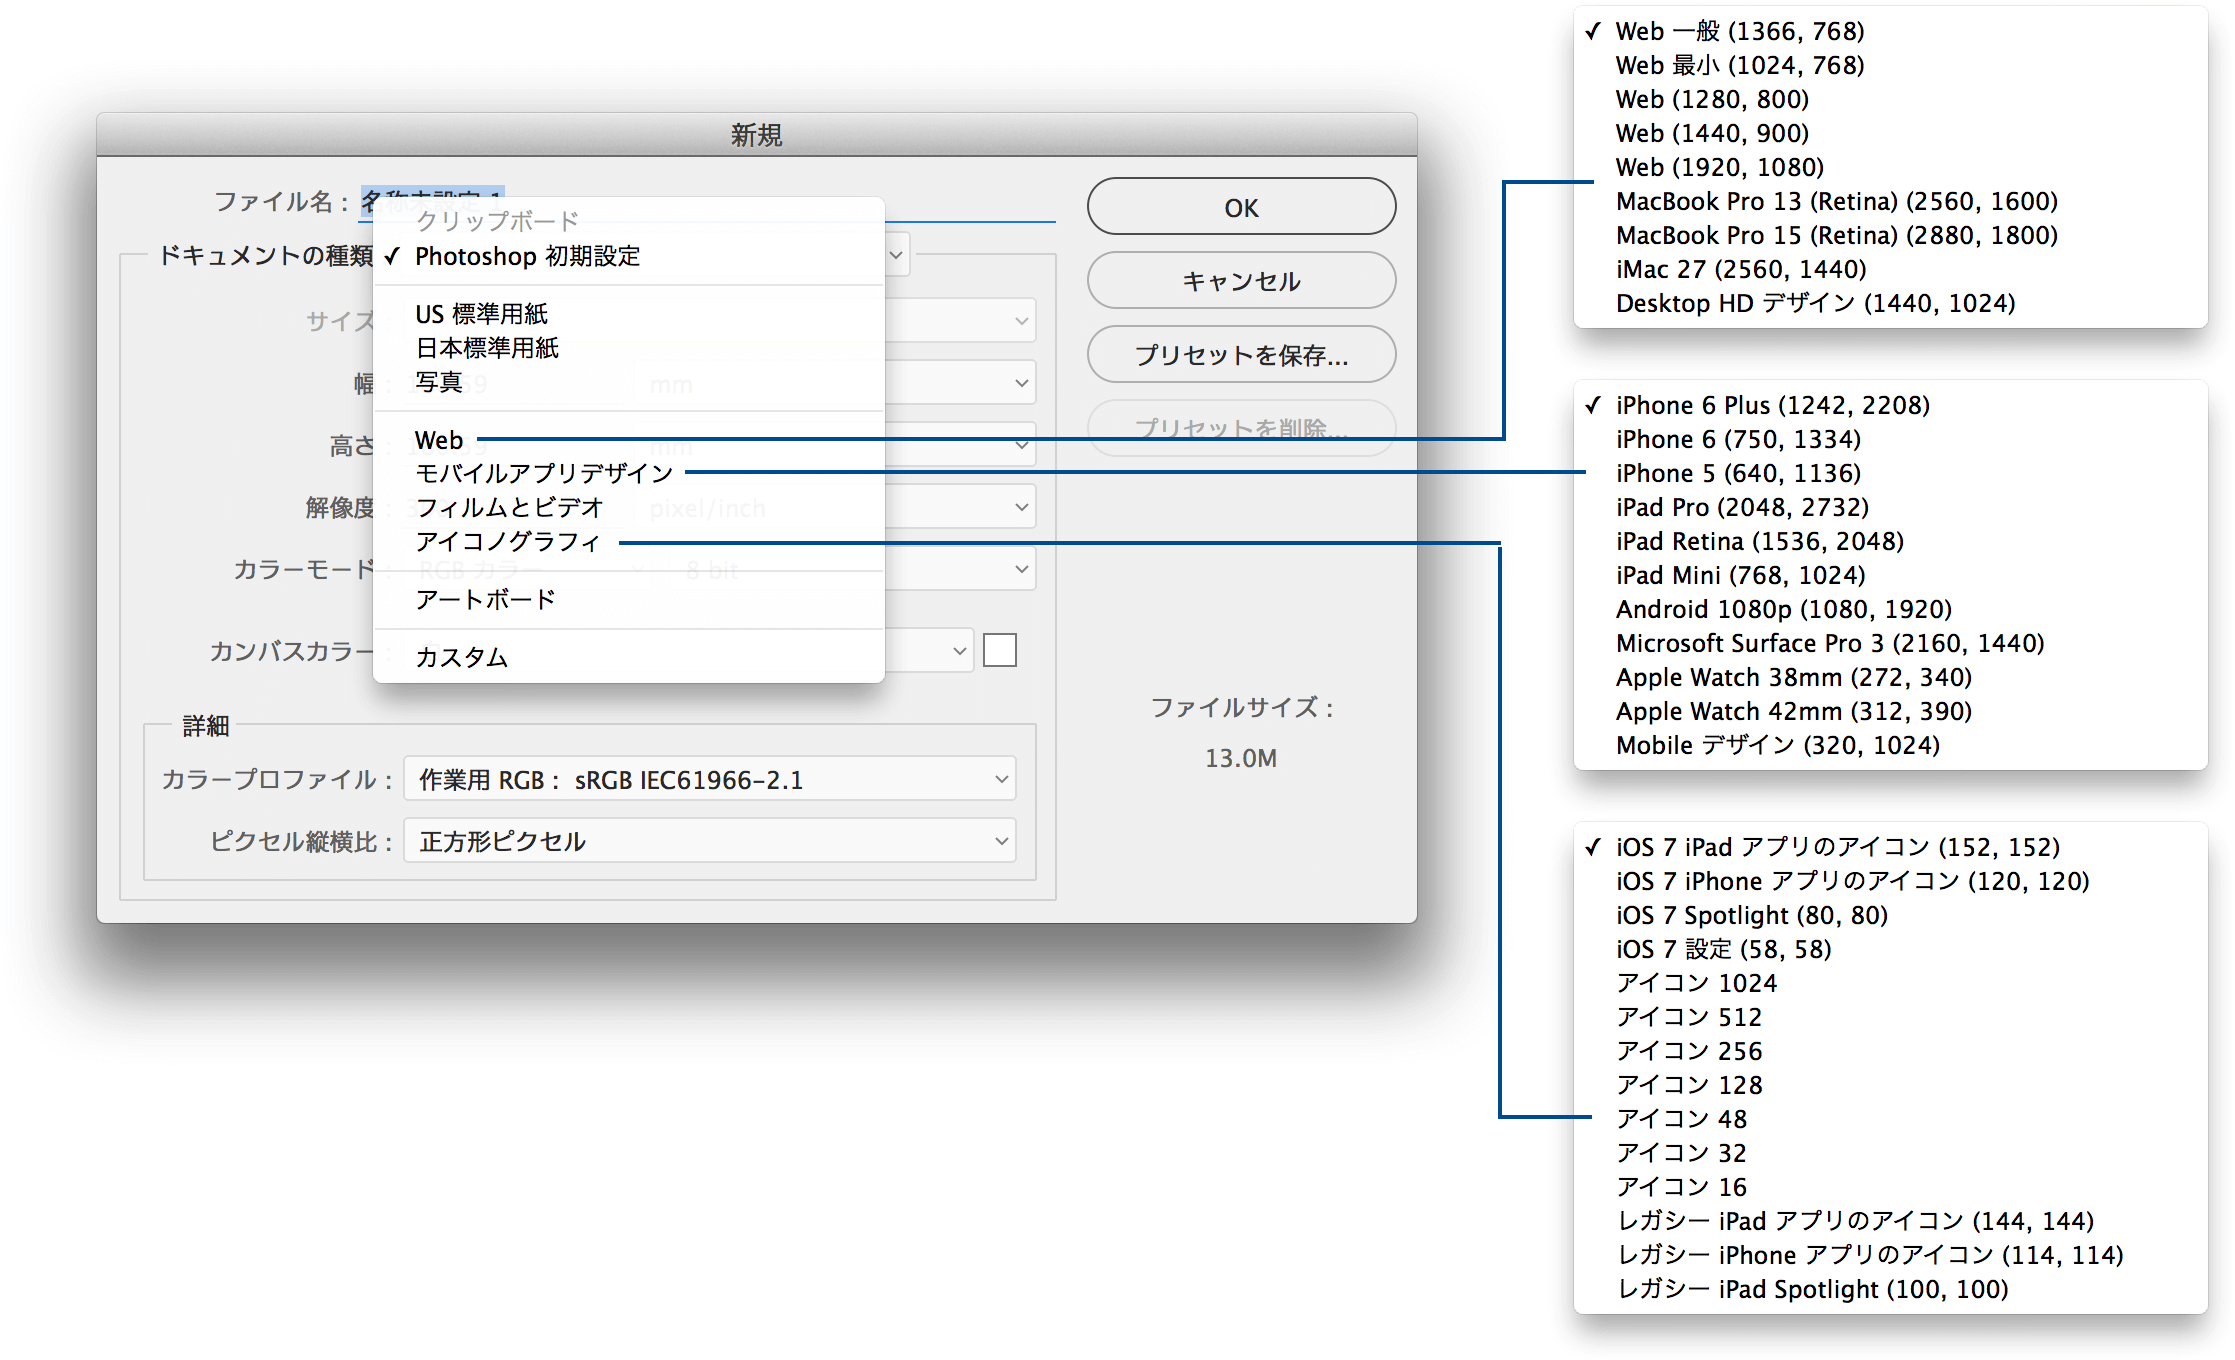Open the カラープロファイル dropdown
The height and width of the screenshot is (1360, 2235).
click(x=710, y=779)
